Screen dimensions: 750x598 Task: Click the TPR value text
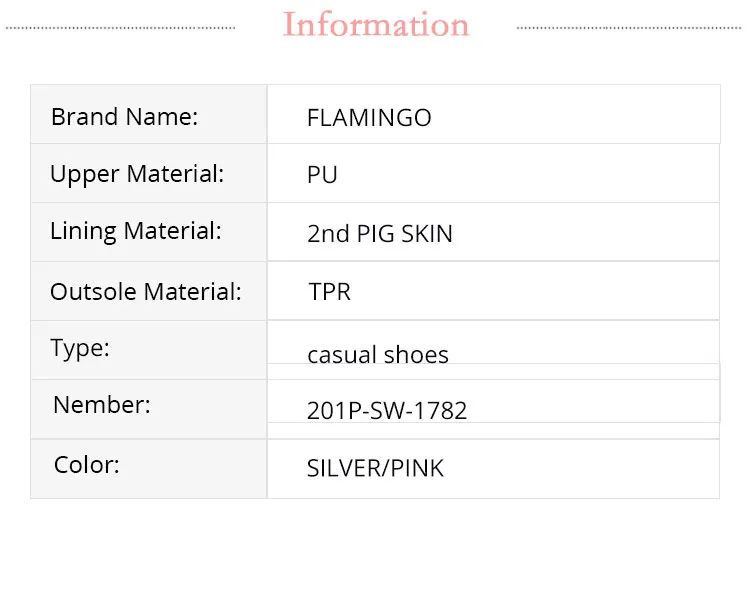tap(329, 292)
